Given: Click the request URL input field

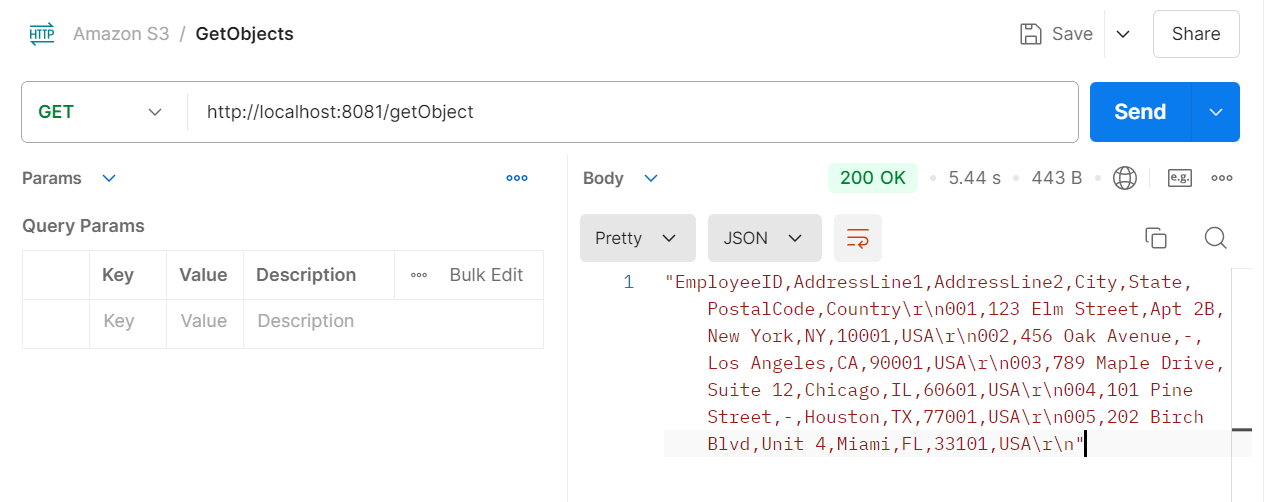Looking at the screenshot, I should 630,112.
